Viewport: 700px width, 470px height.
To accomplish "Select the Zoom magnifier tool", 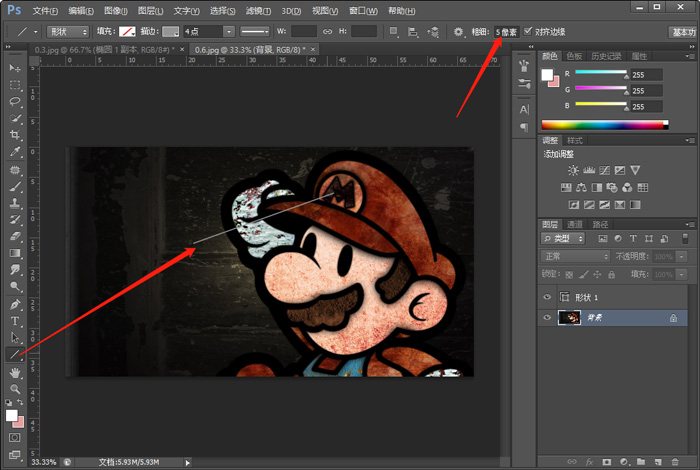I will pos(15,389).
